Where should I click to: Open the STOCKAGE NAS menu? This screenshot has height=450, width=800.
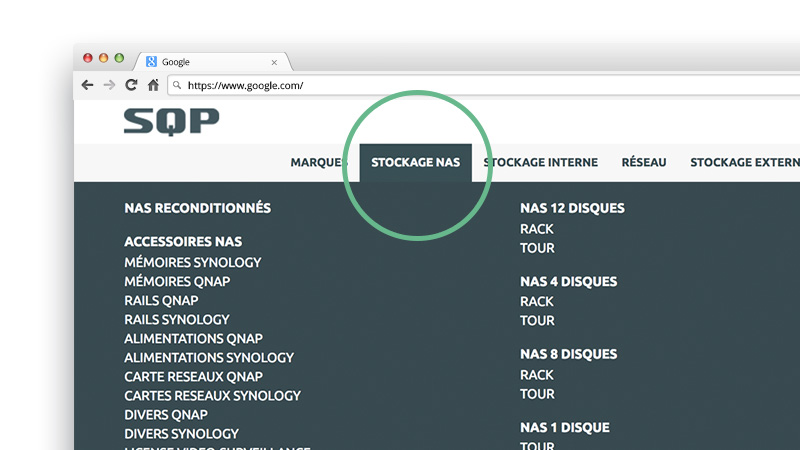(415, 162)
